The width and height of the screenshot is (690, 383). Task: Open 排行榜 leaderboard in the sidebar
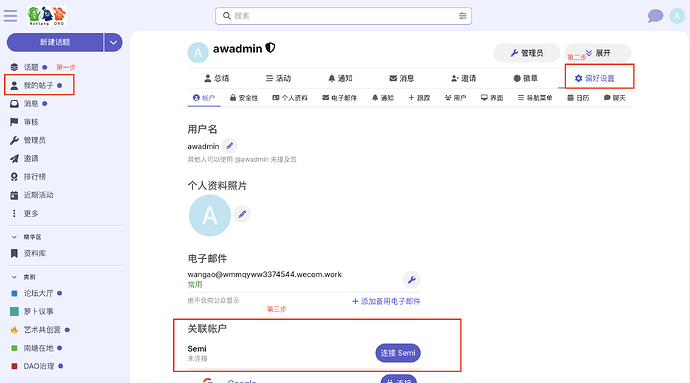pyautogui.click(x=28, y=177)
